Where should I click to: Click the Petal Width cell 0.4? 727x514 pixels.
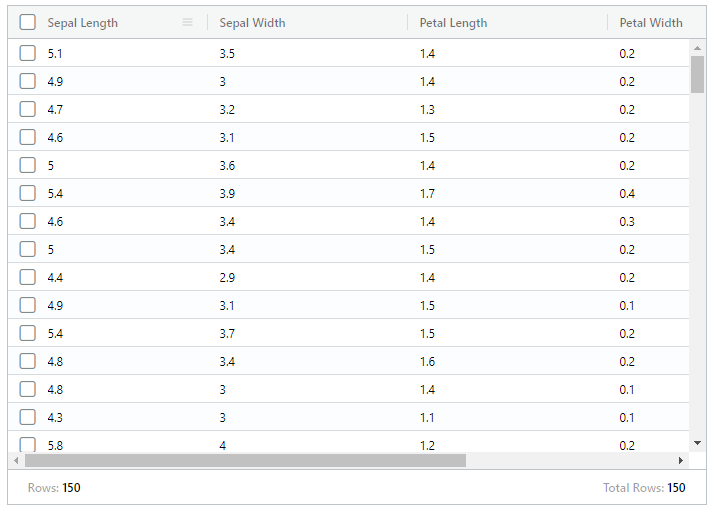627,193
